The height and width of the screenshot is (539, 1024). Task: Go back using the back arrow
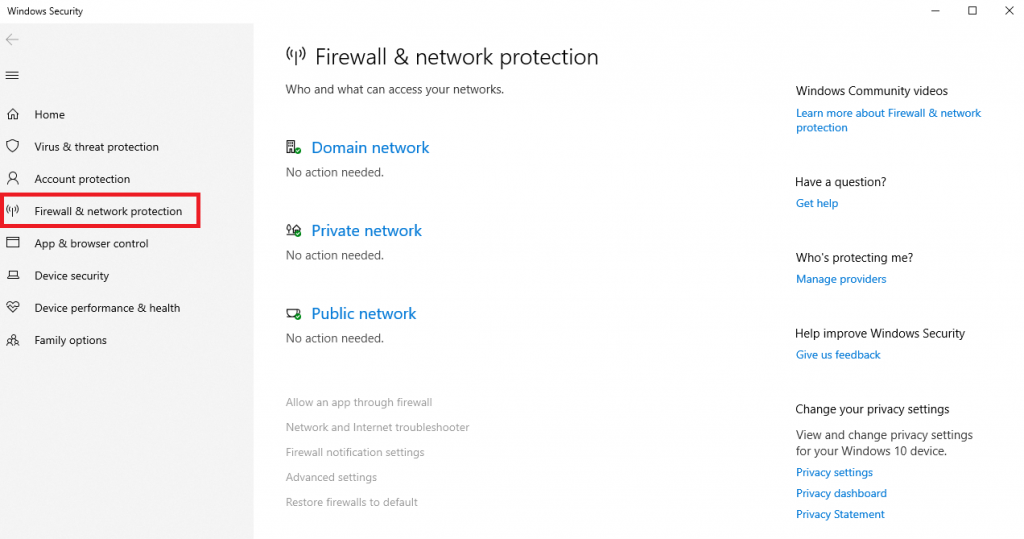click(x=12, y=40)
